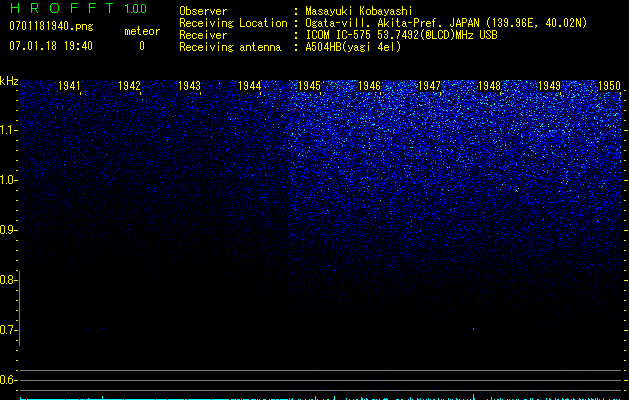629x400 pixels.
Task: Click the 1950 time marker
Action: click(x=609, y=86)
